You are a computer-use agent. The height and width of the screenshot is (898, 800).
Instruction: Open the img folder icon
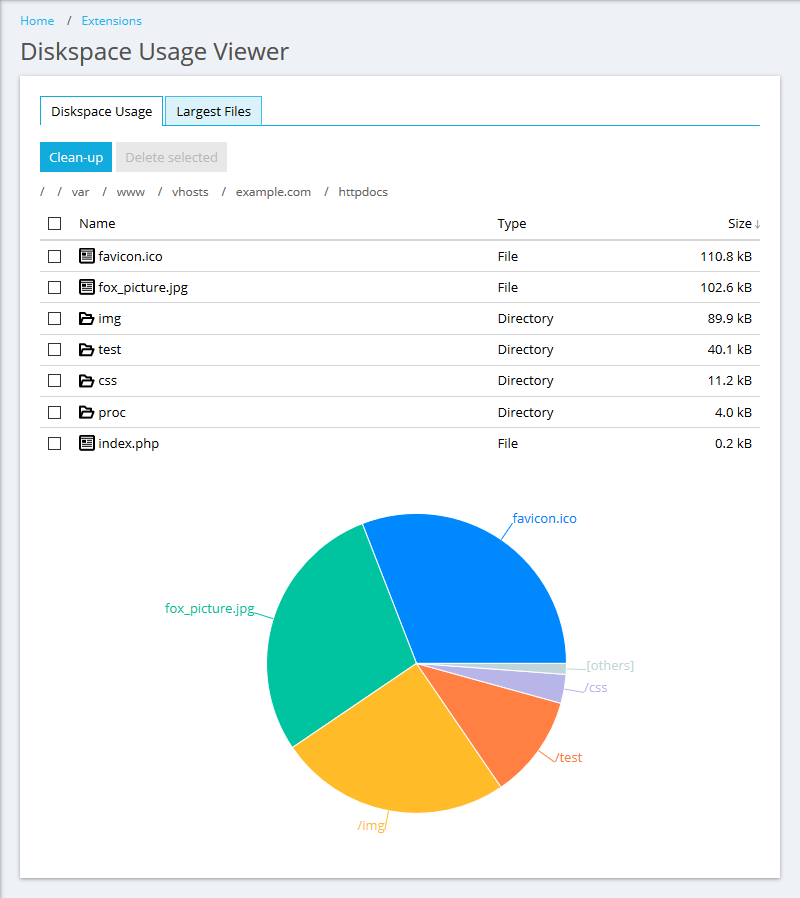87,319
